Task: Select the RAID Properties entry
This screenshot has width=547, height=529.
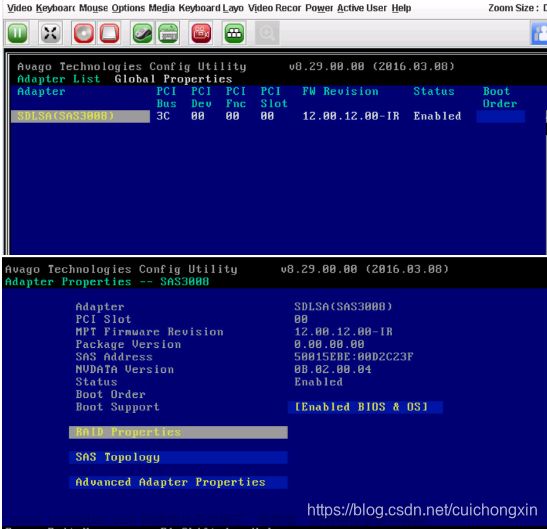Action: point(178,432)
